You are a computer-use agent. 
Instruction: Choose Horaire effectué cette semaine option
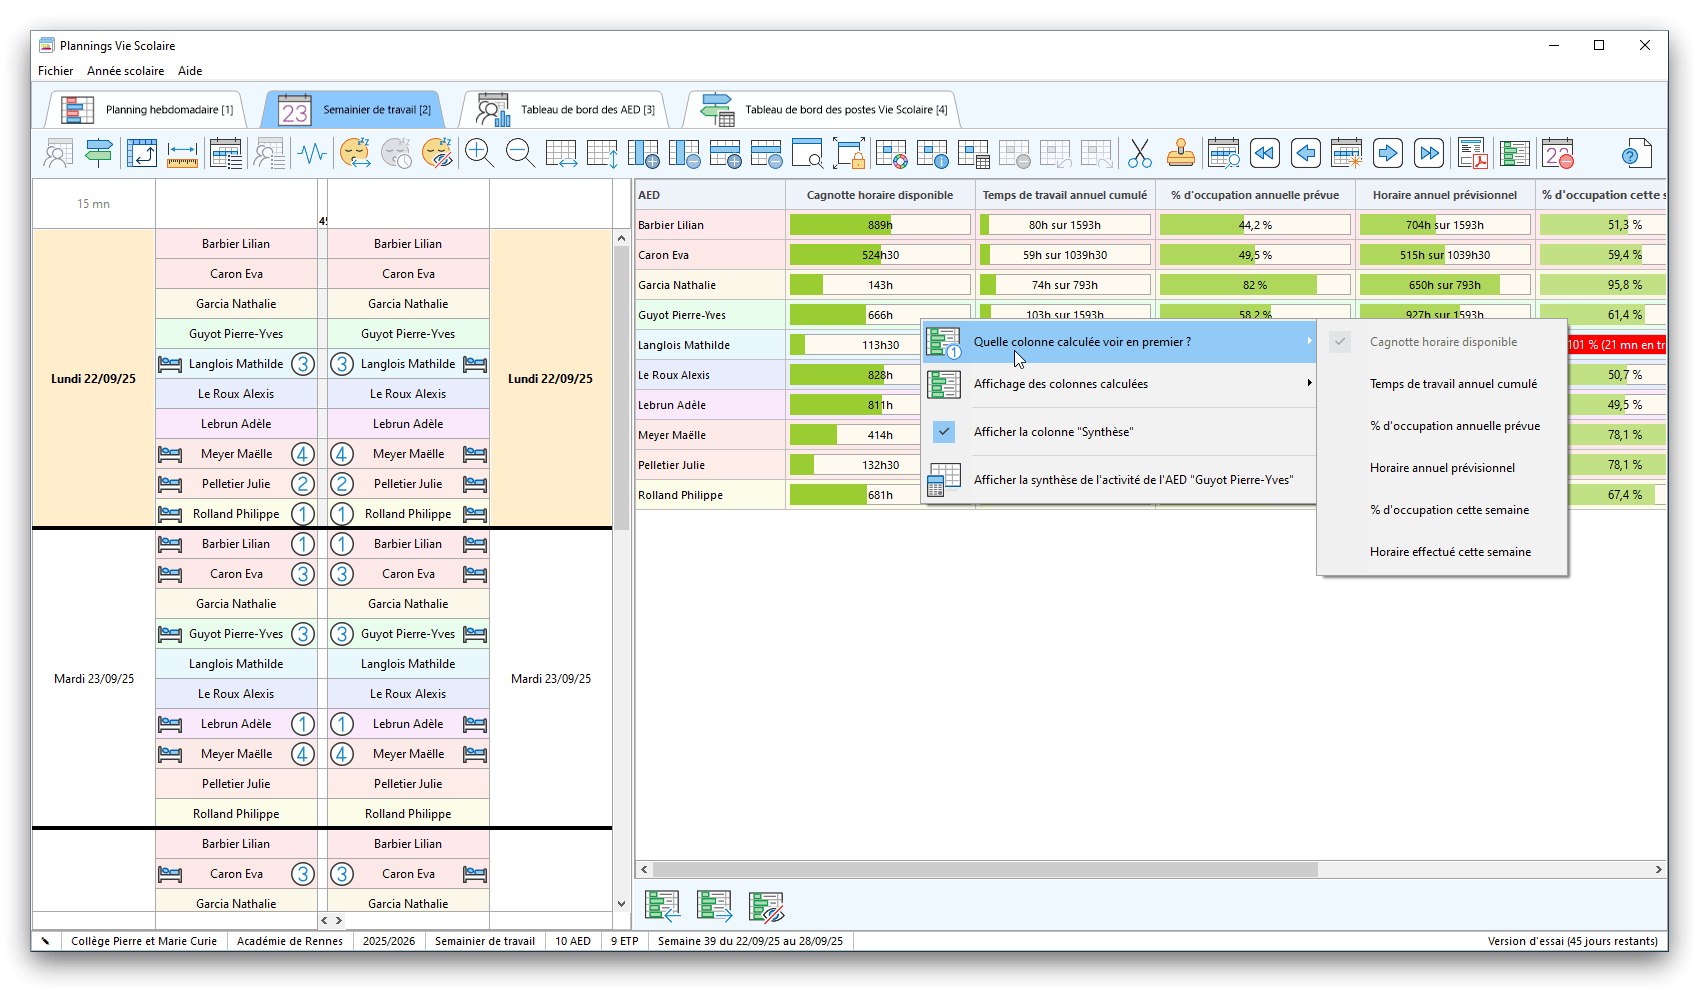click(1450, 552)
